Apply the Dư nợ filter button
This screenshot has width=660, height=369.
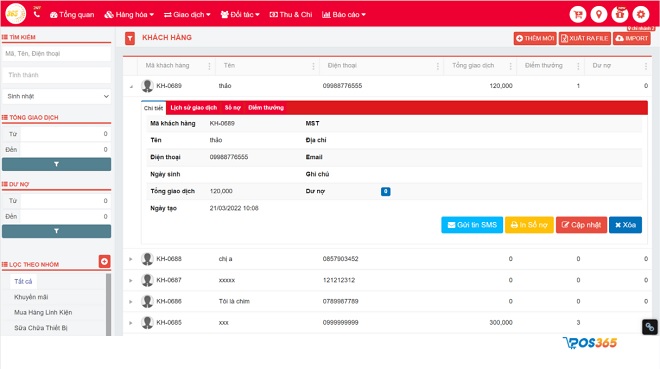tap(56, 231)
